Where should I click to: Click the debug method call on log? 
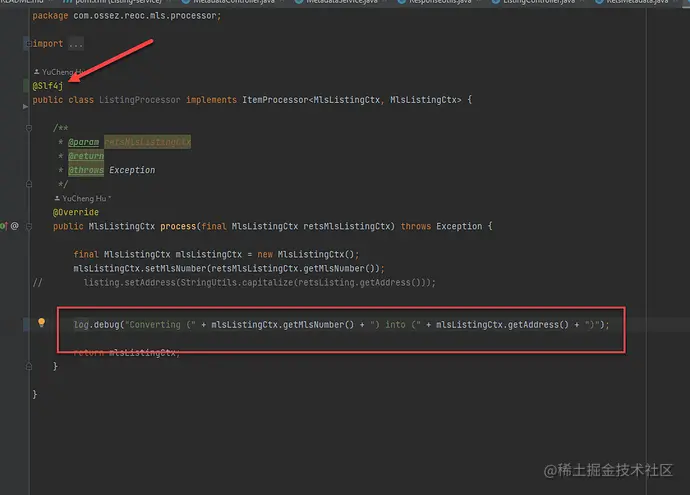coord(106,325)
